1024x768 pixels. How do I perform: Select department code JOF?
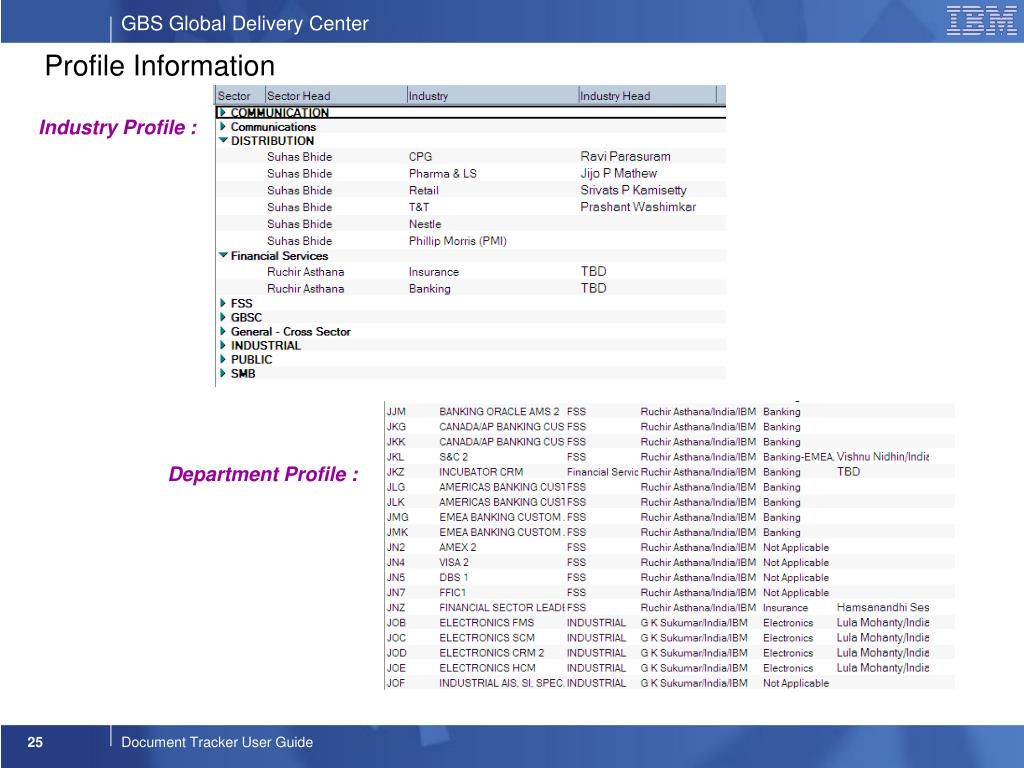tap(395, 682)
